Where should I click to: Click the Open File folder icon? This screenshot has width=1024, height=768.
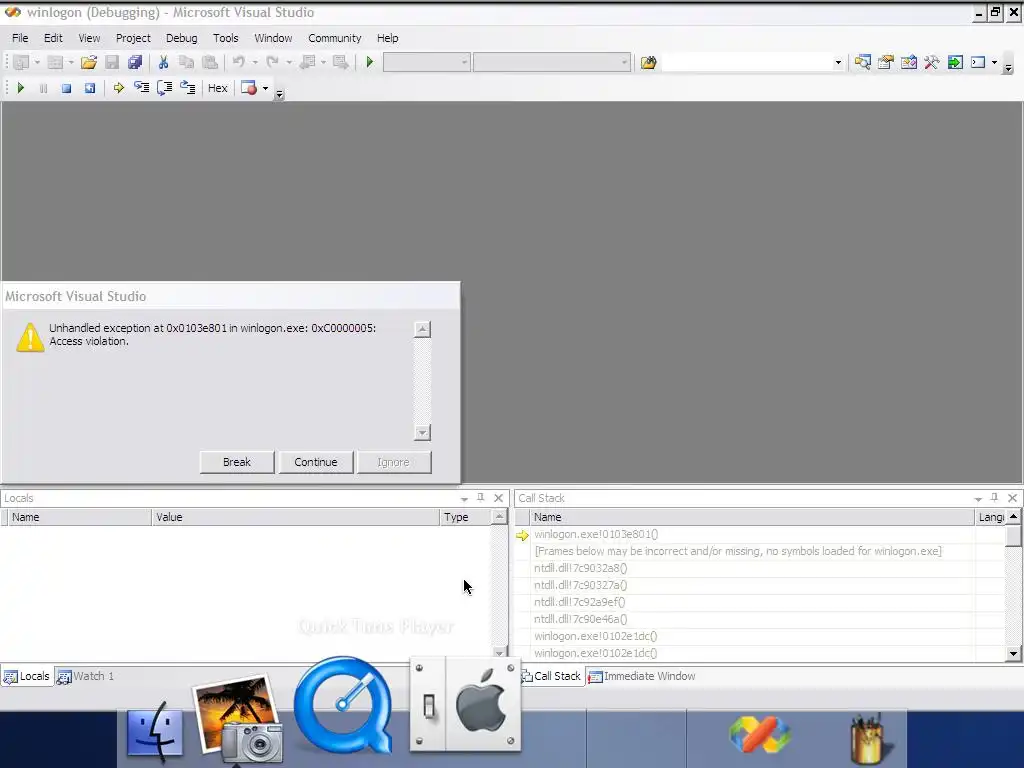[89, 63]
